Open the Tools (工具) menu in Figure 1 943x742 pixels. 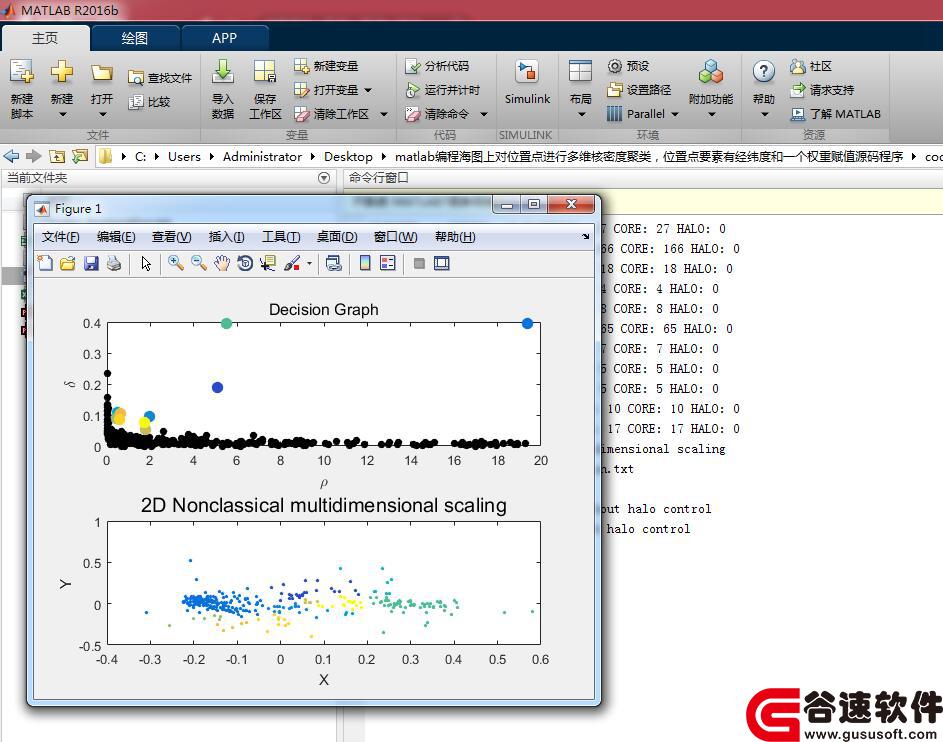click(281, 237)
